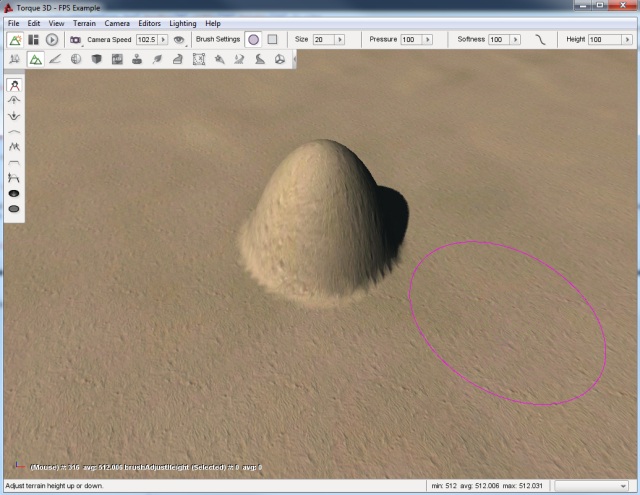
Task: Select the Paint Noise terrain tool
Action: 15,147
